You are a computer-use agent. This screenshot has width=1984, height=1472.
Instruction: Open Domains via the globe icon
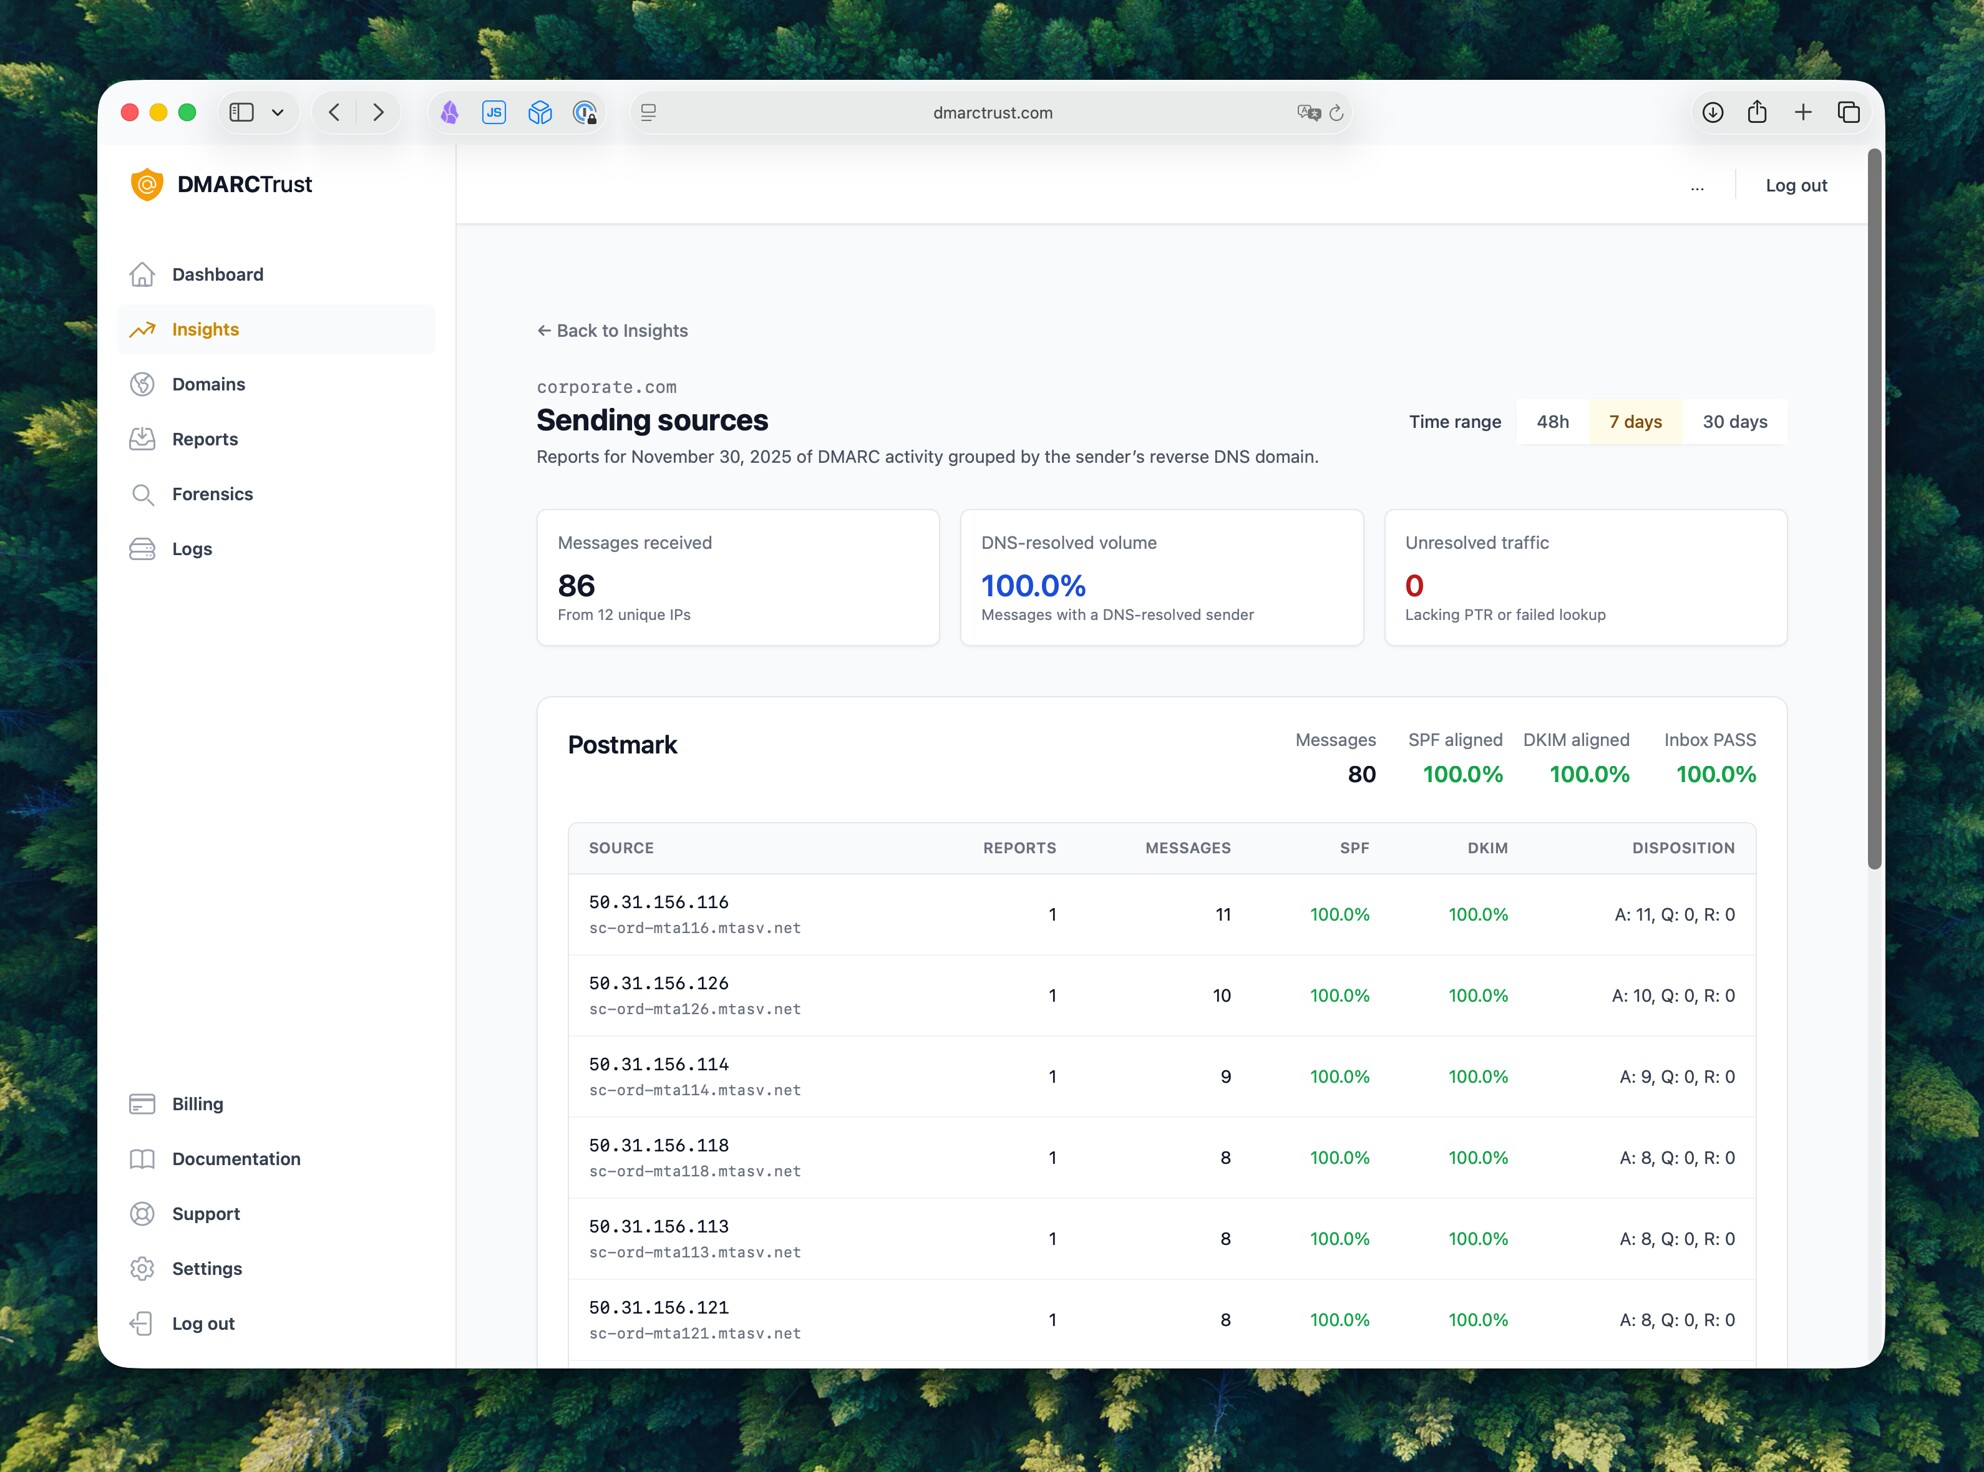(143, 384)
